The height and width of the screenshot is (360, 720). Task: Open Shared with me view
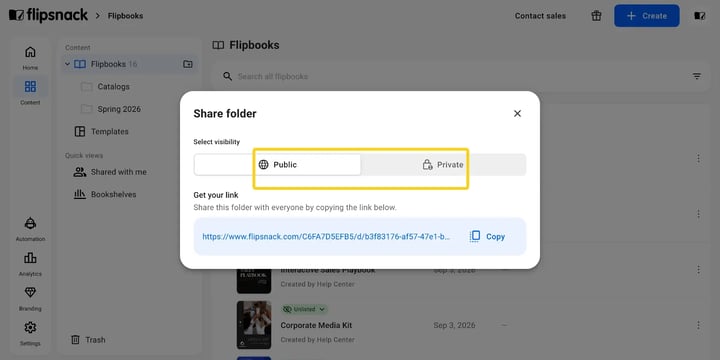point(110,172)
